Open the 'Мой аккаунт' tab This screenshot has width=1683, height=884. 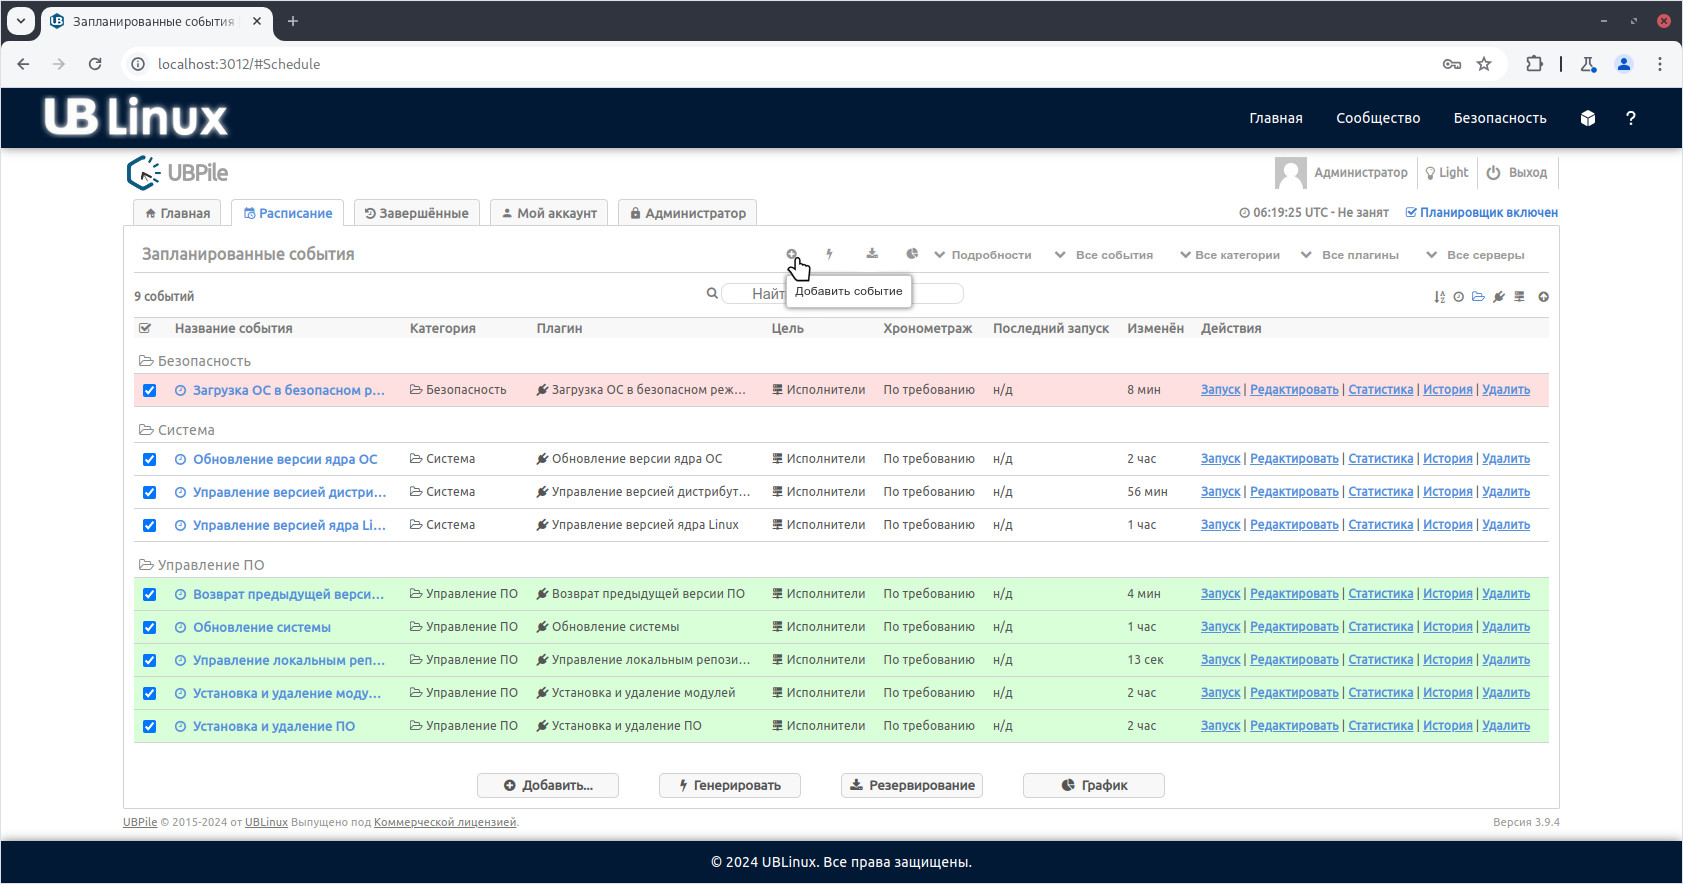click(x=549, y=213)
